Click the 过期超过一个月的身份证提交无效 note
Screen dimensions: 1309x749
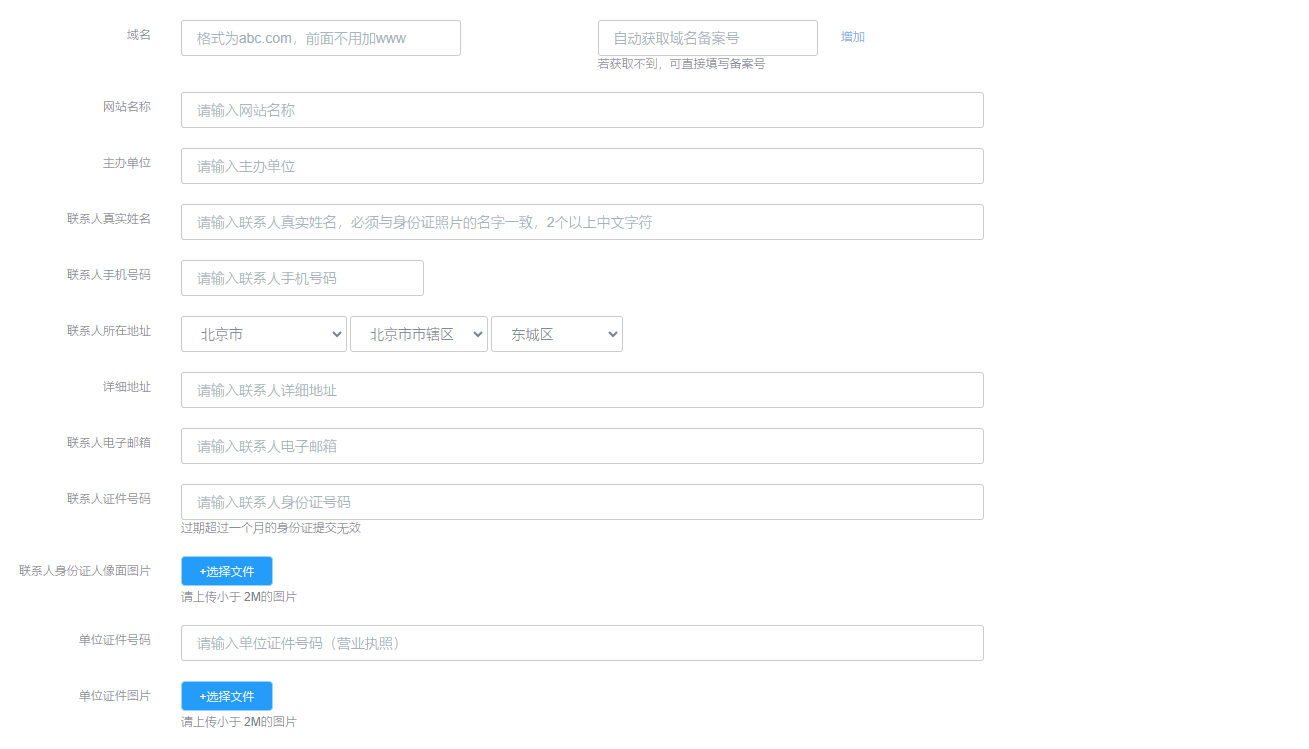pyautogui.click(x=271, y=528)
